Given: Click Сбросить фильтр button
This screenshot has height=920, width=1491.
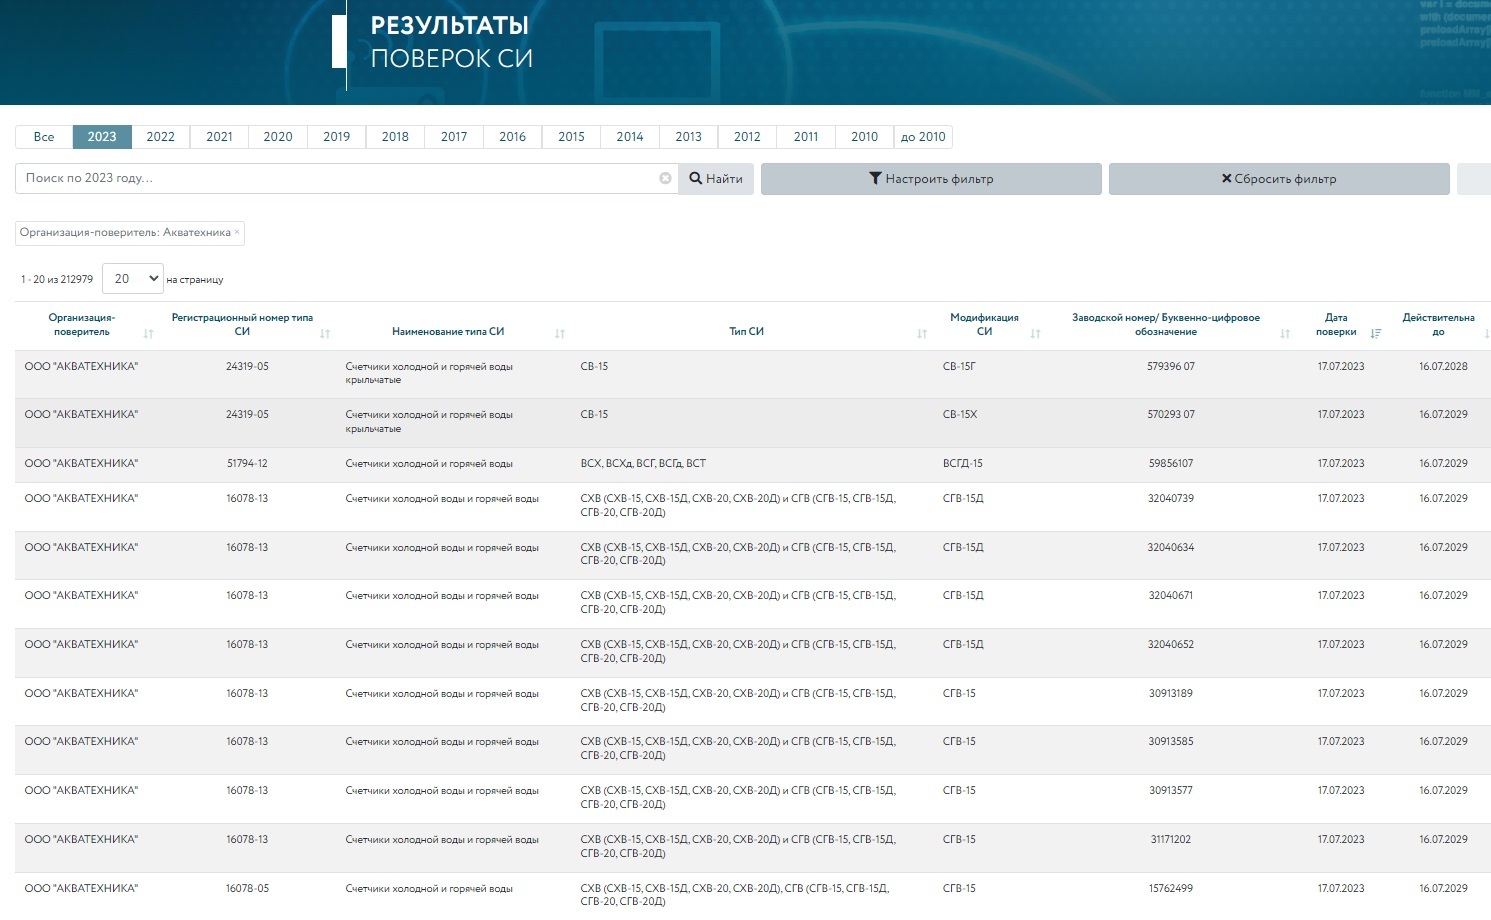Looking at the screenshot, I should pyautogui.click(x=1279, y=179).
